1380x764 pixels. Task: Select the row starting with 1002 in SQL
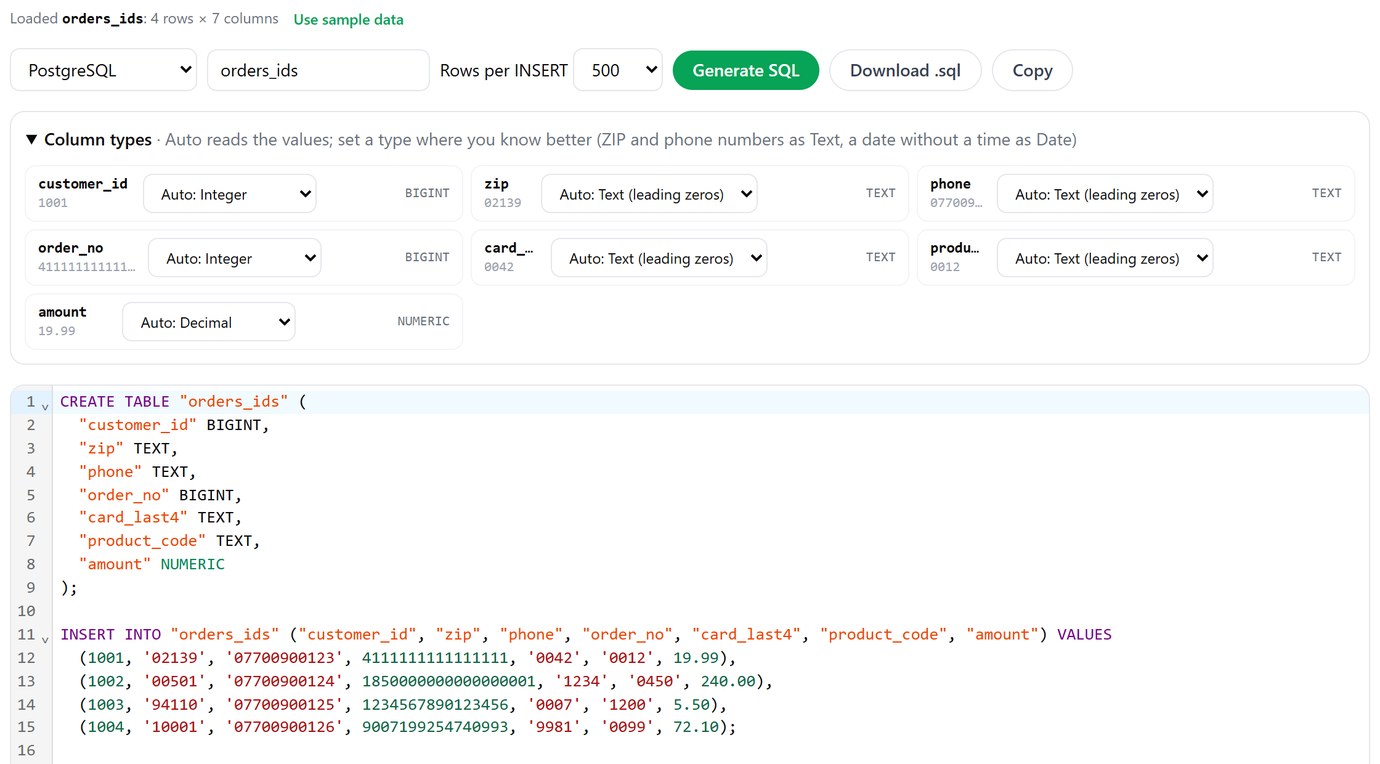pyautogui.click(x=426, y=681)
